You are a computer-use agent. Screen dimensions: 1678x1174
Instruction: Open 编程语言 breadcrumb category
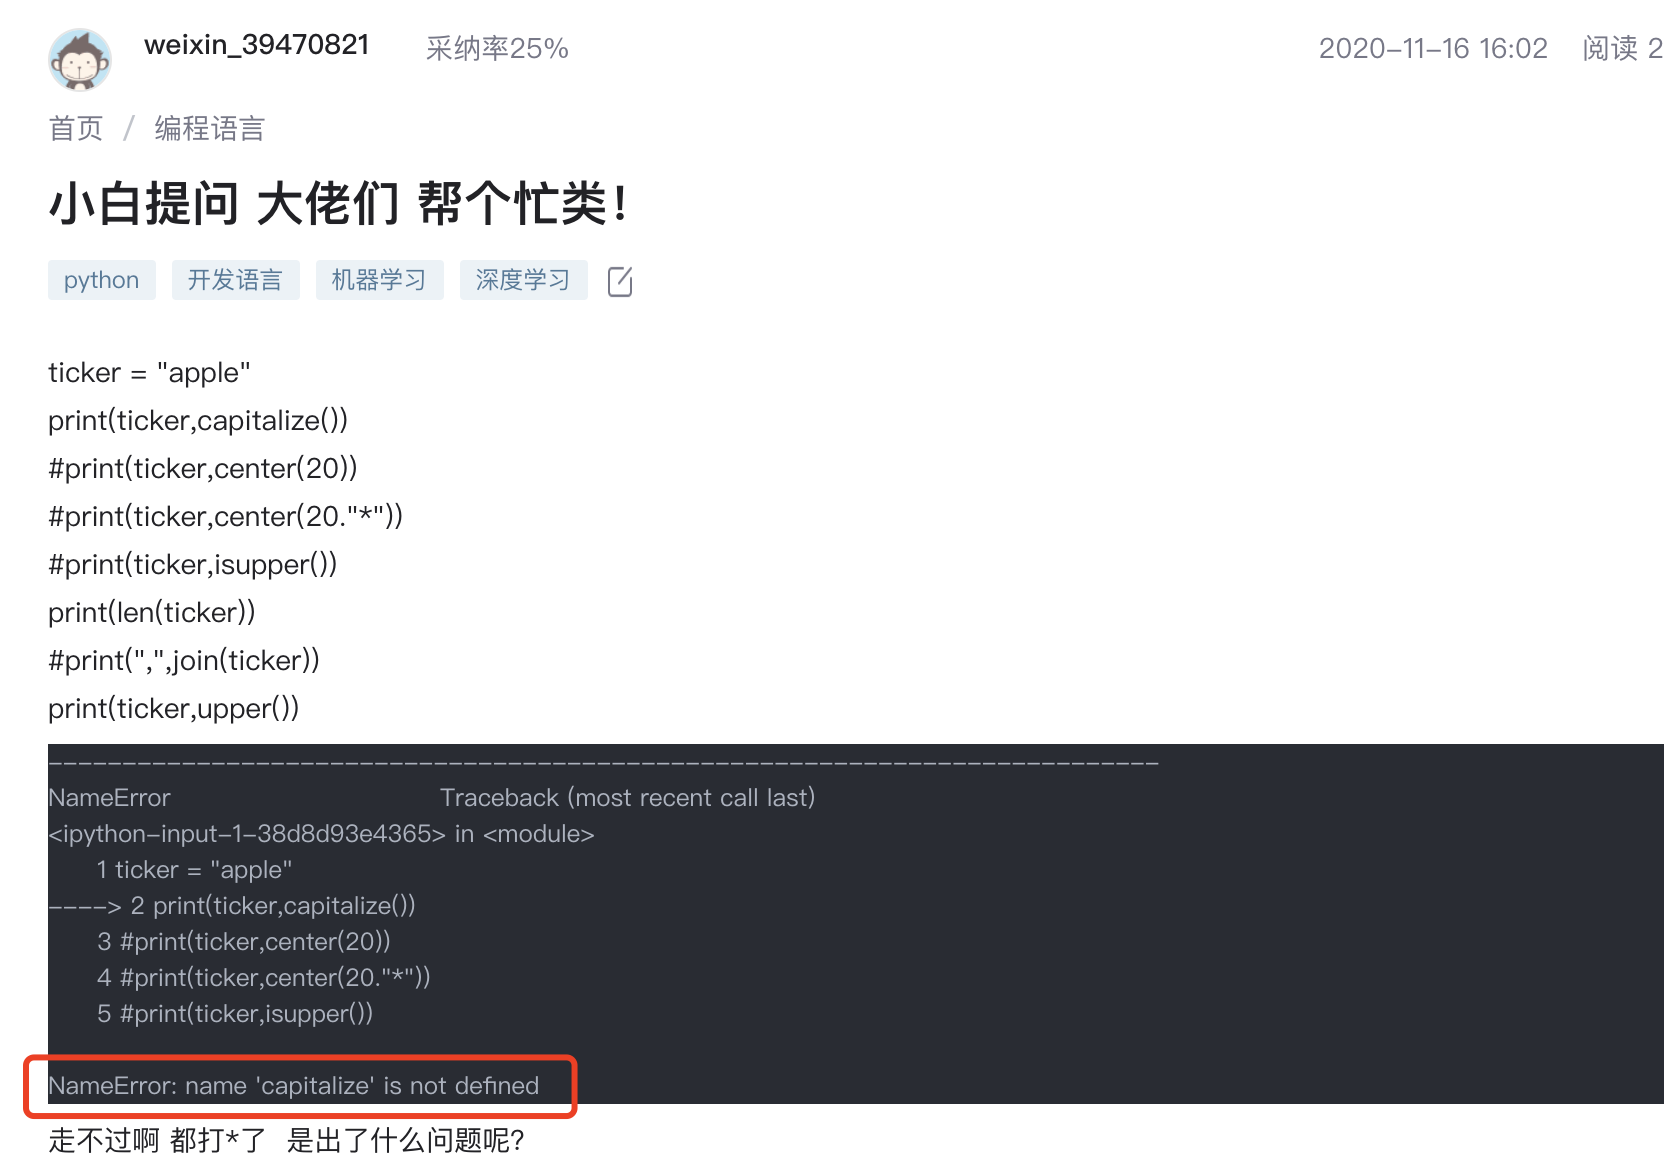[x=209, y=129]
